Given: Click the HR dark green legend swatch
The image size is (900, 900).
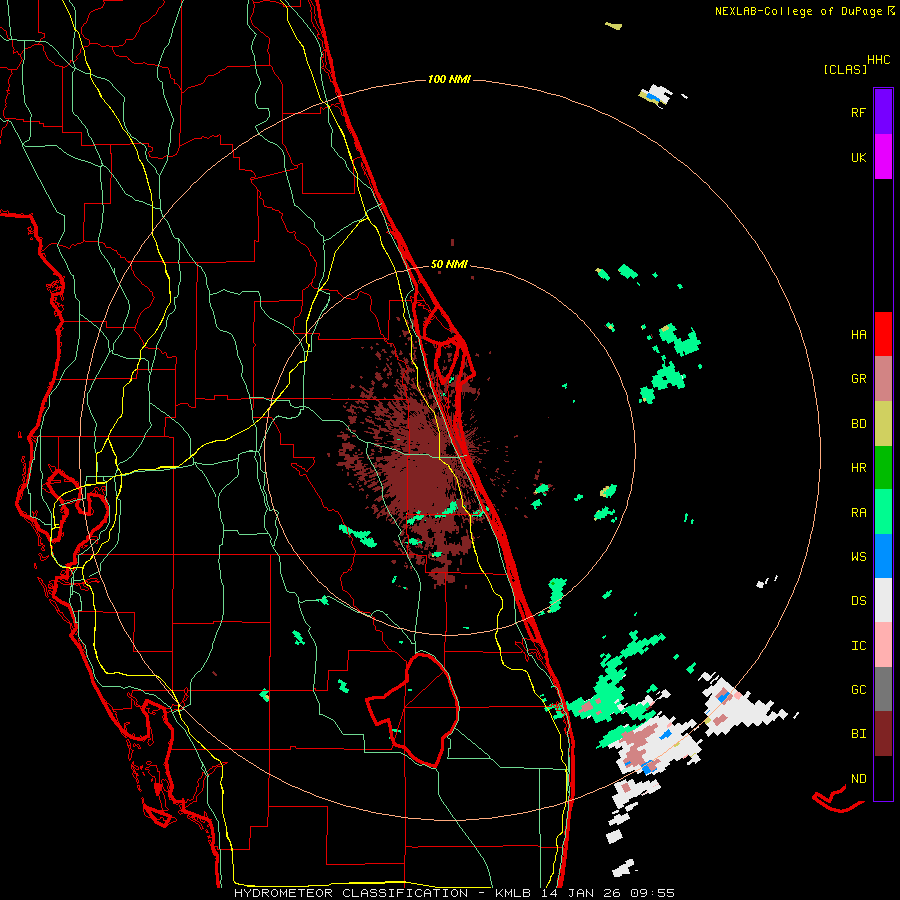Looking at the screenshot, I should click(883, 467).
